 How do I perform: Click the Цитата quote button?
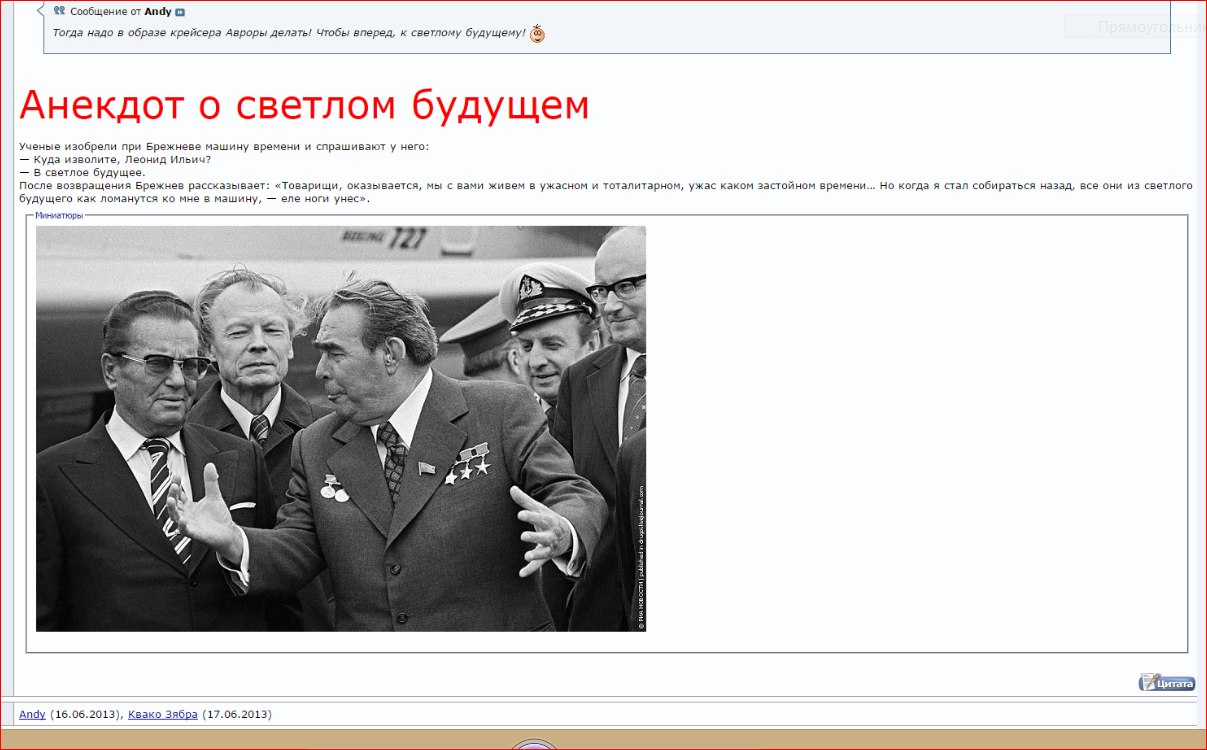(1167, 683)
